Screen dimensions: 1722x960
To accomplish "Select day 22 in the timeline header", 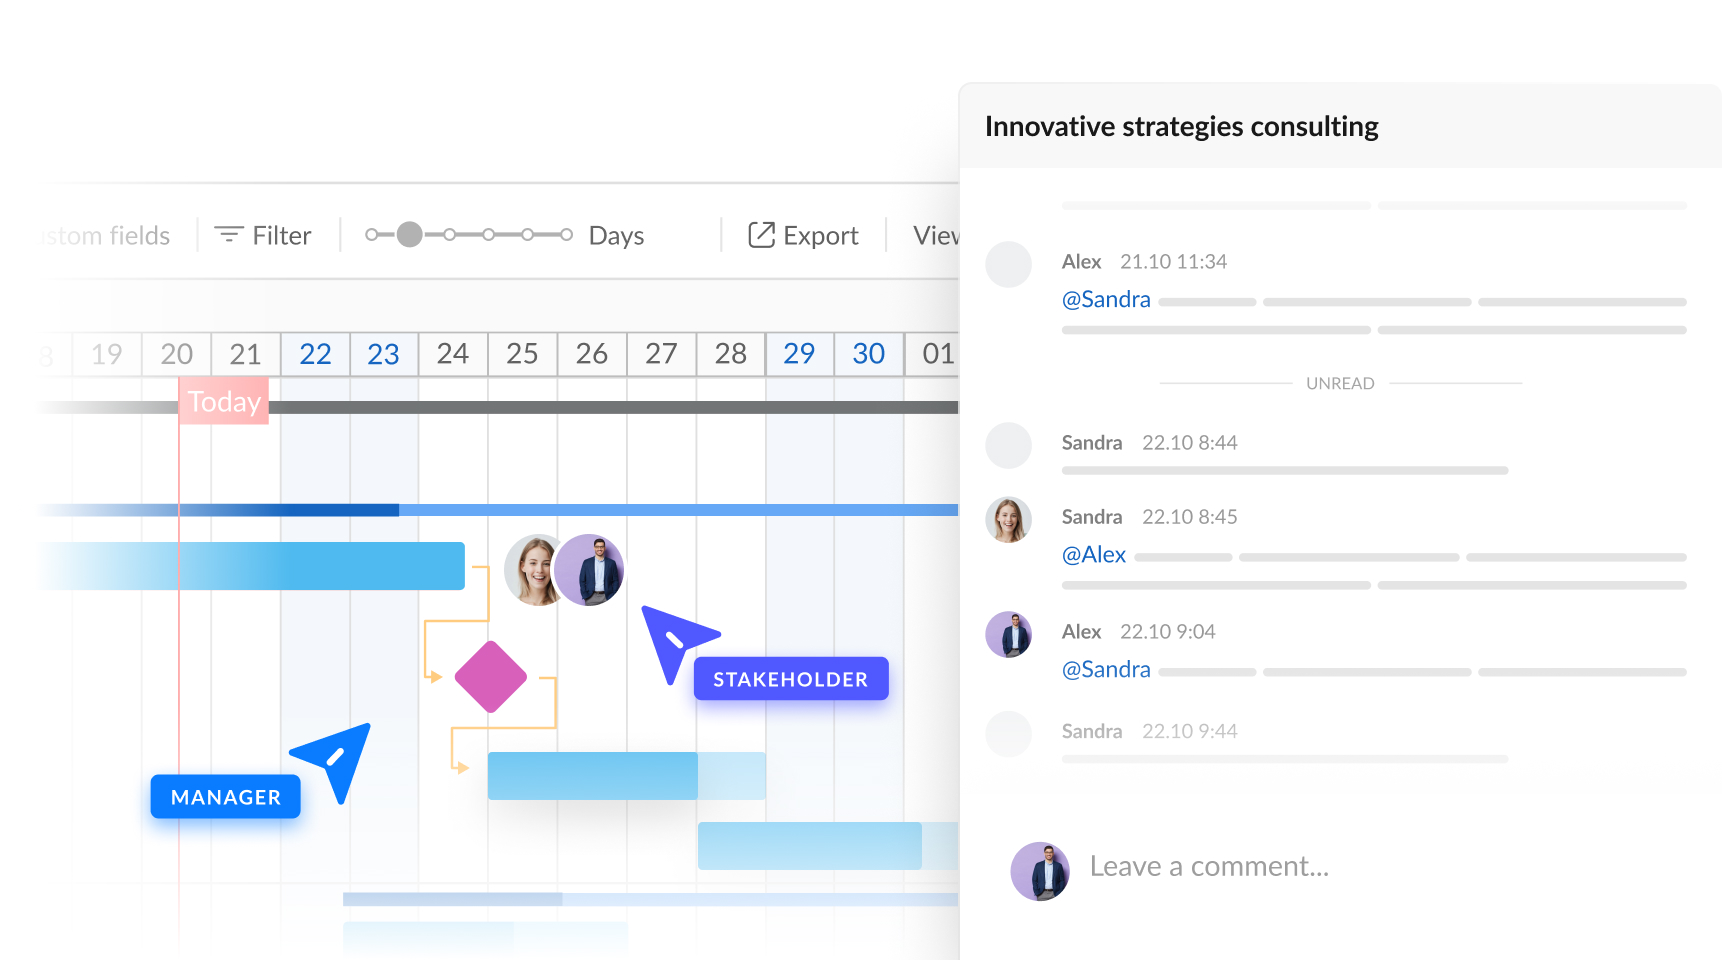I will tap(315, 354).
